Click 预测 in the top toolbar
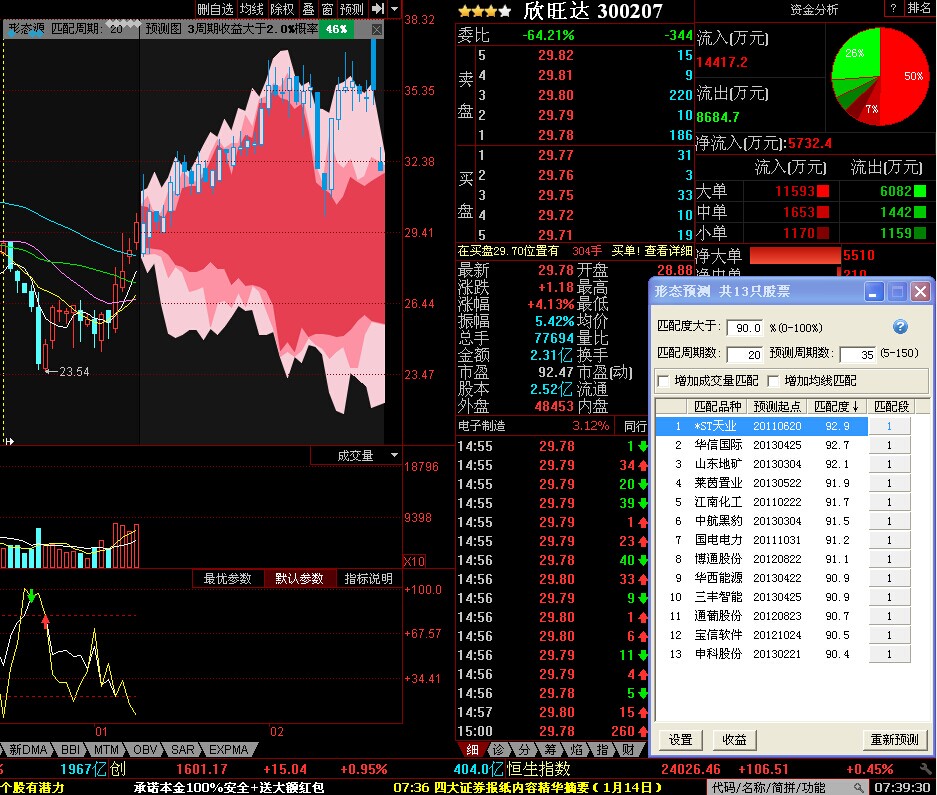Viewport: 937px width, 795px height. 351,9
